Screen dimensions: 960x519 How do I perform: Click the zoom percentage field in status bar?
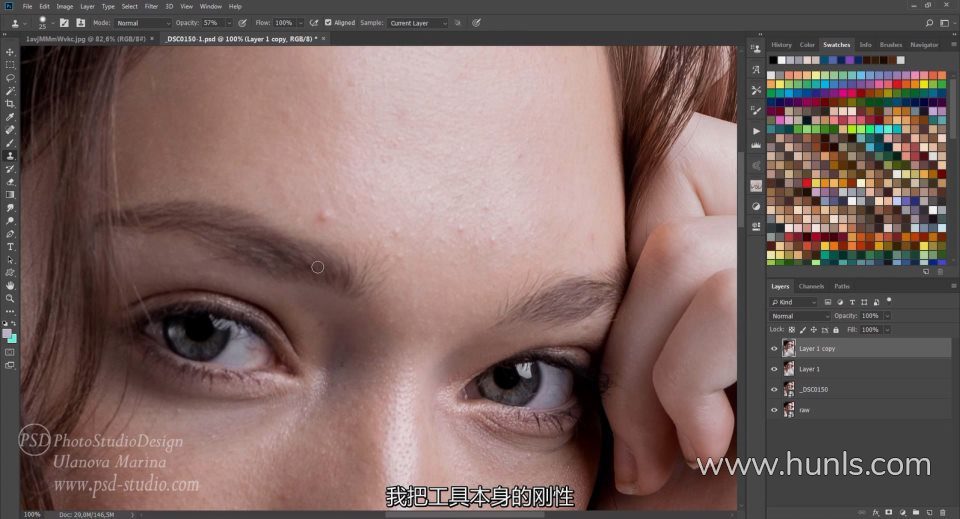tap(32, 515)
